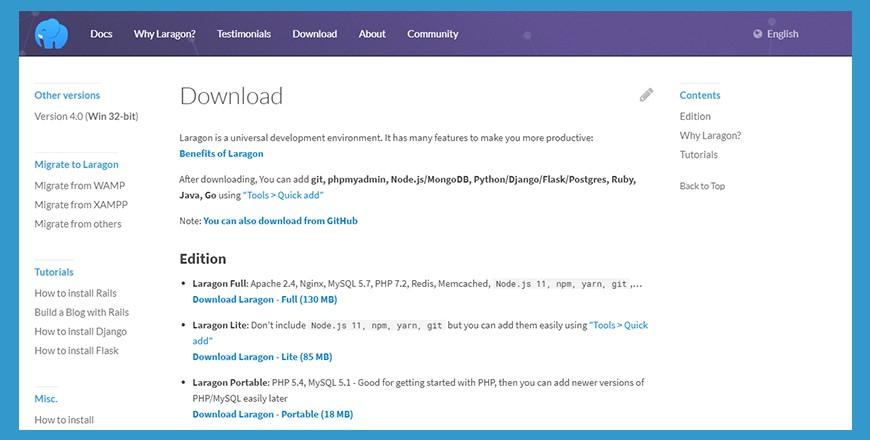Open Migrate from others guide
This screenshot has width=870, height=440.
(x=78, y=224)
